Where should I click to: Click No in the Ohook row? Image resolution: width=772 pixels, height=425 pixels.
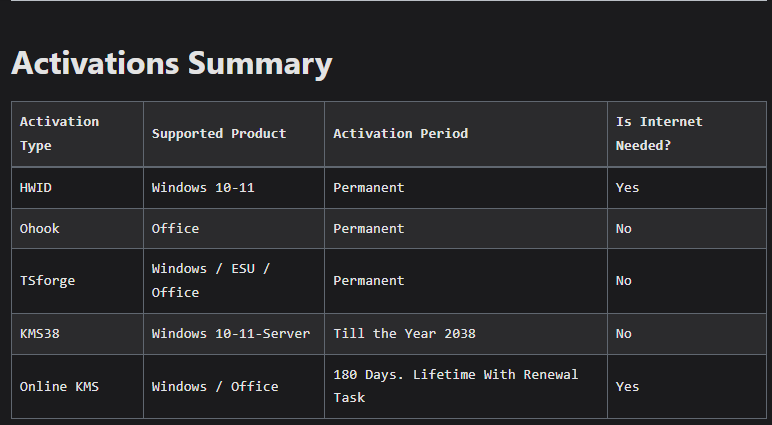coord(624,228)
